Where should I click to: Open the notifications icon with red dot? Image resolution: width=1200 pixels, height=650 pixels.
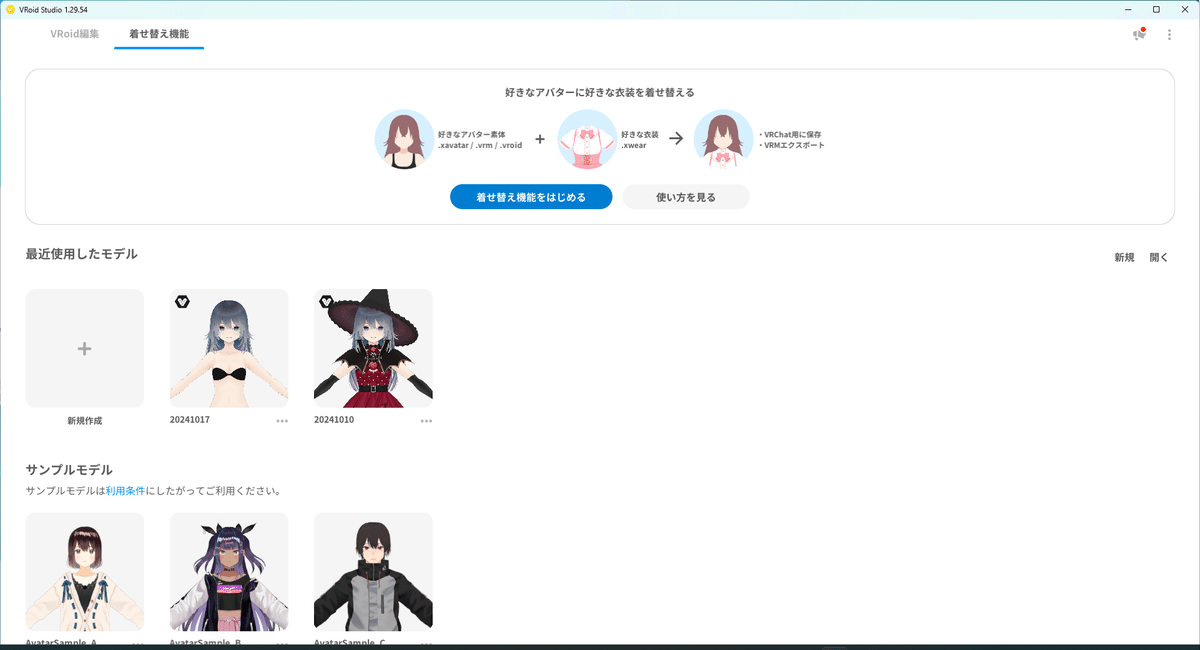tap(1139, 34)
